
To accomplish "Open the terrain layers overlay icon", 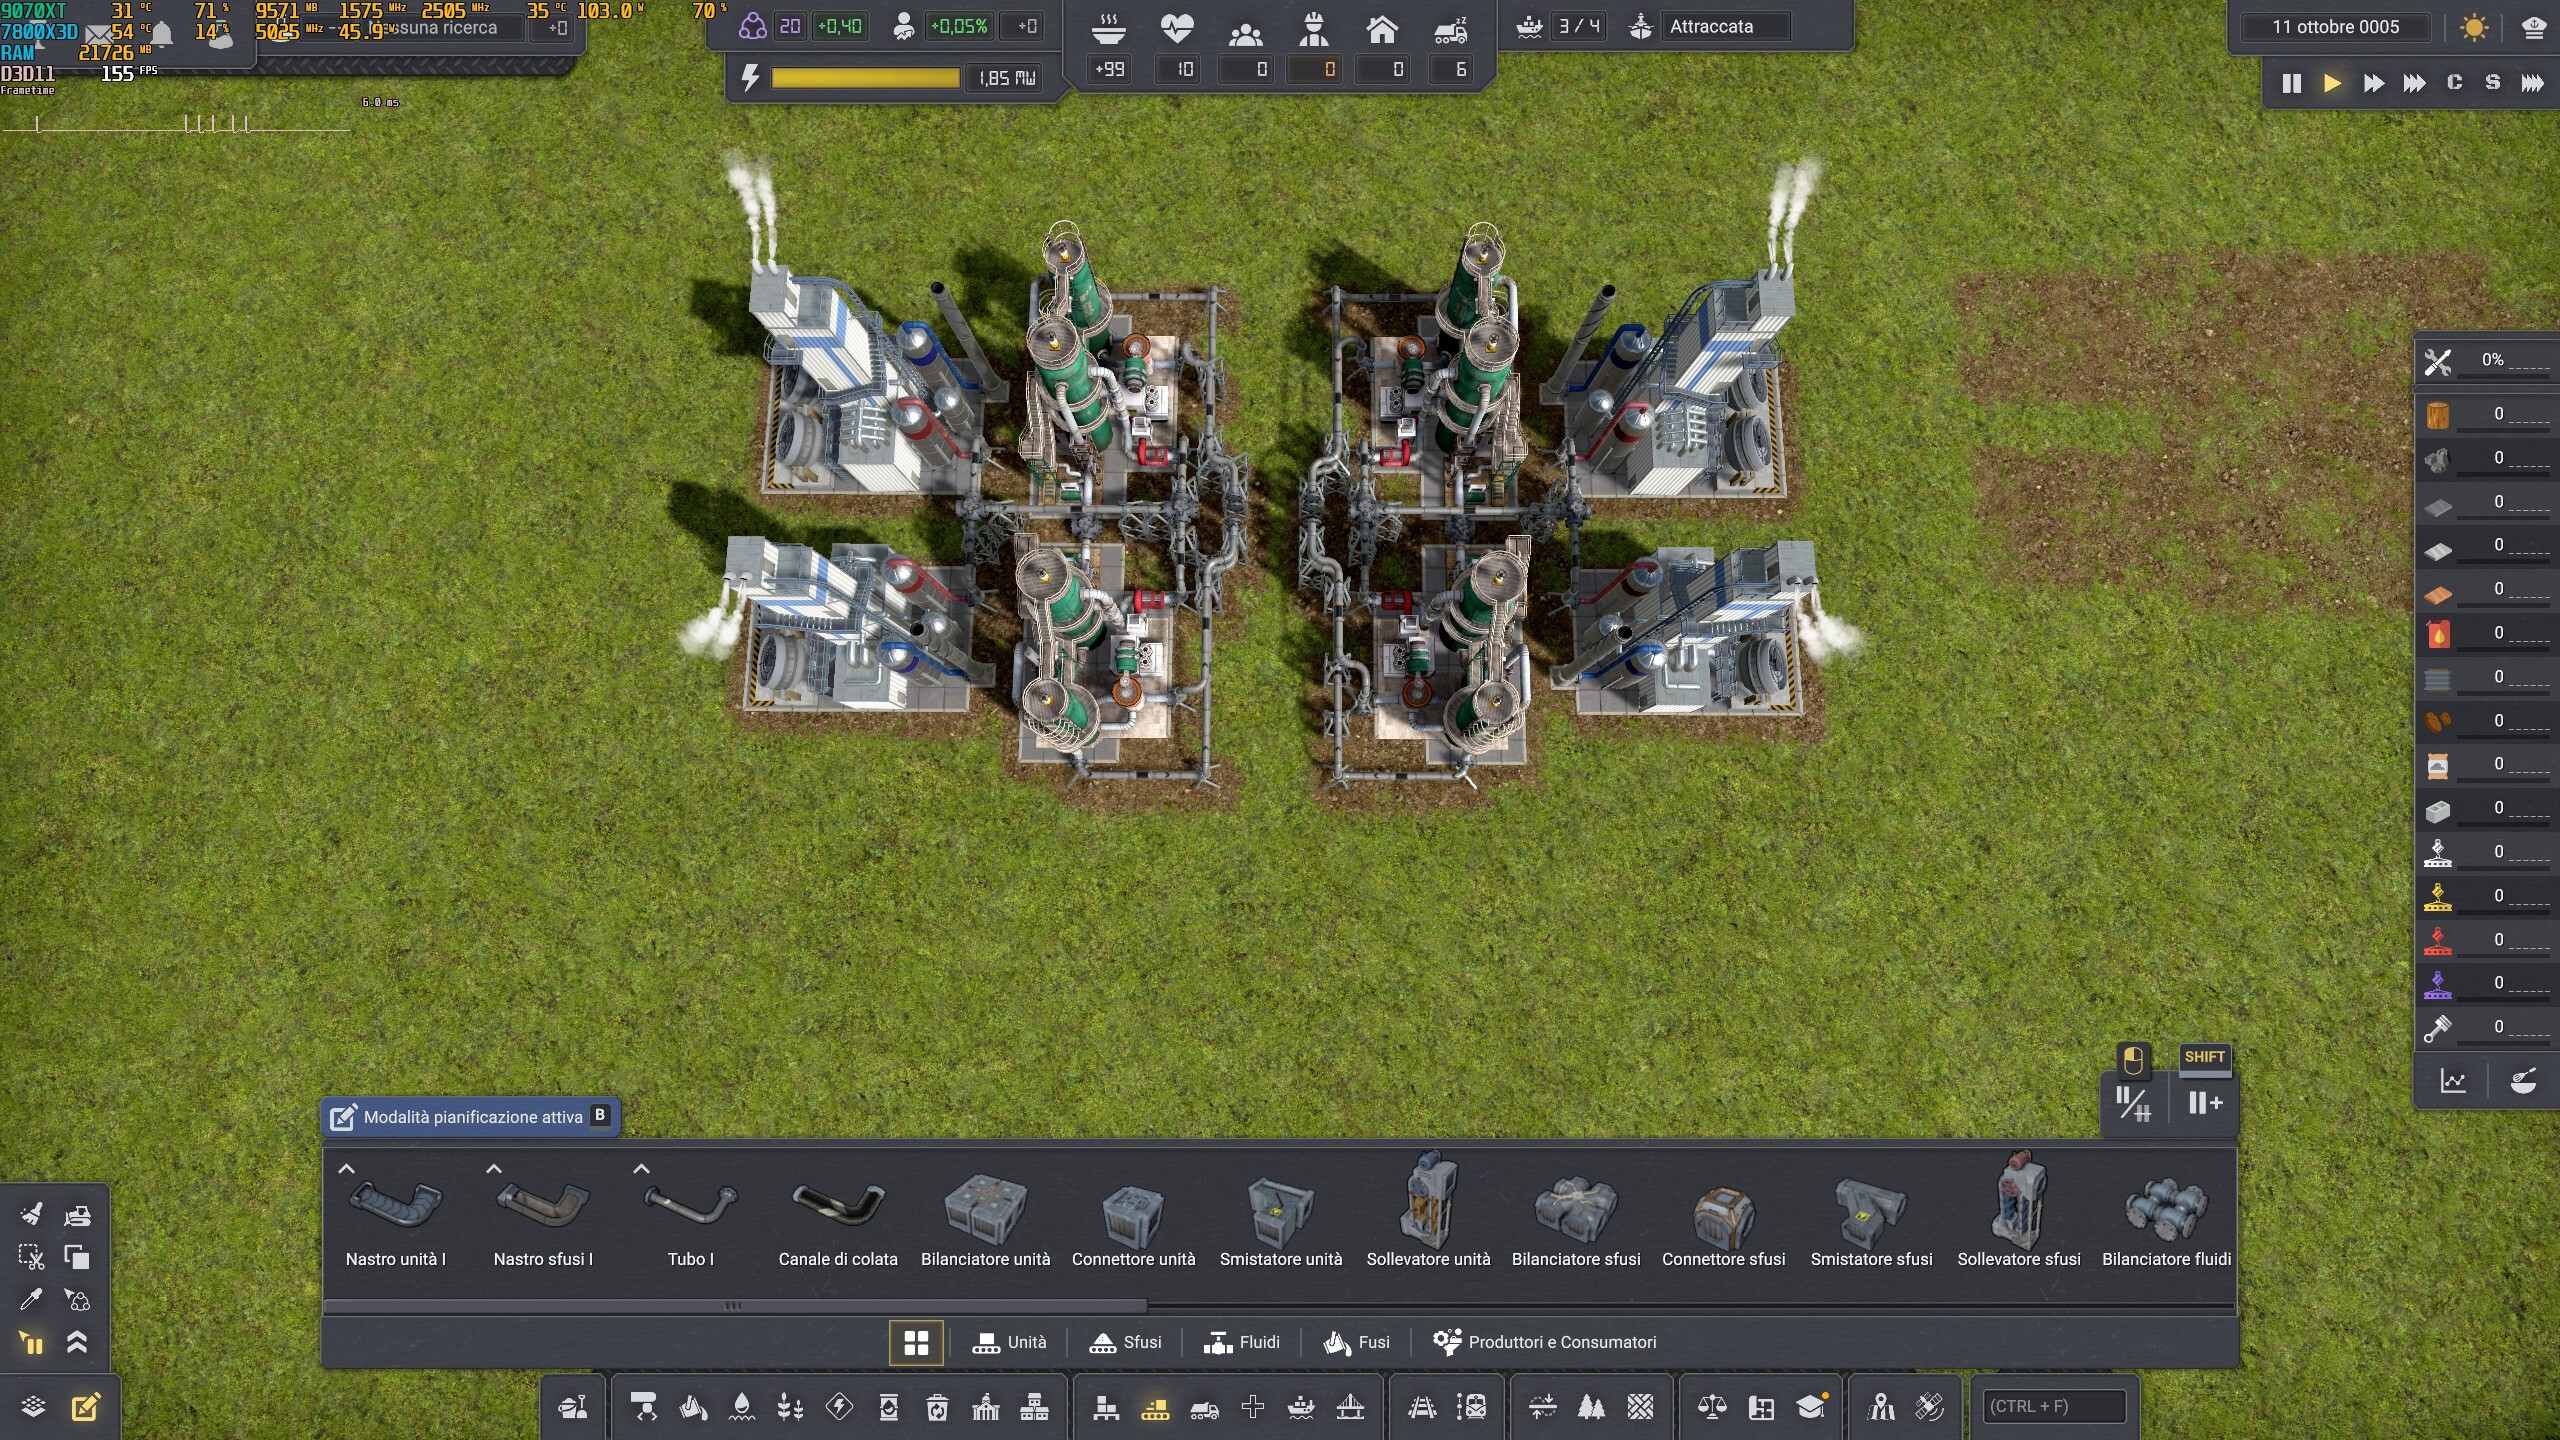I will coord(33,1407).
